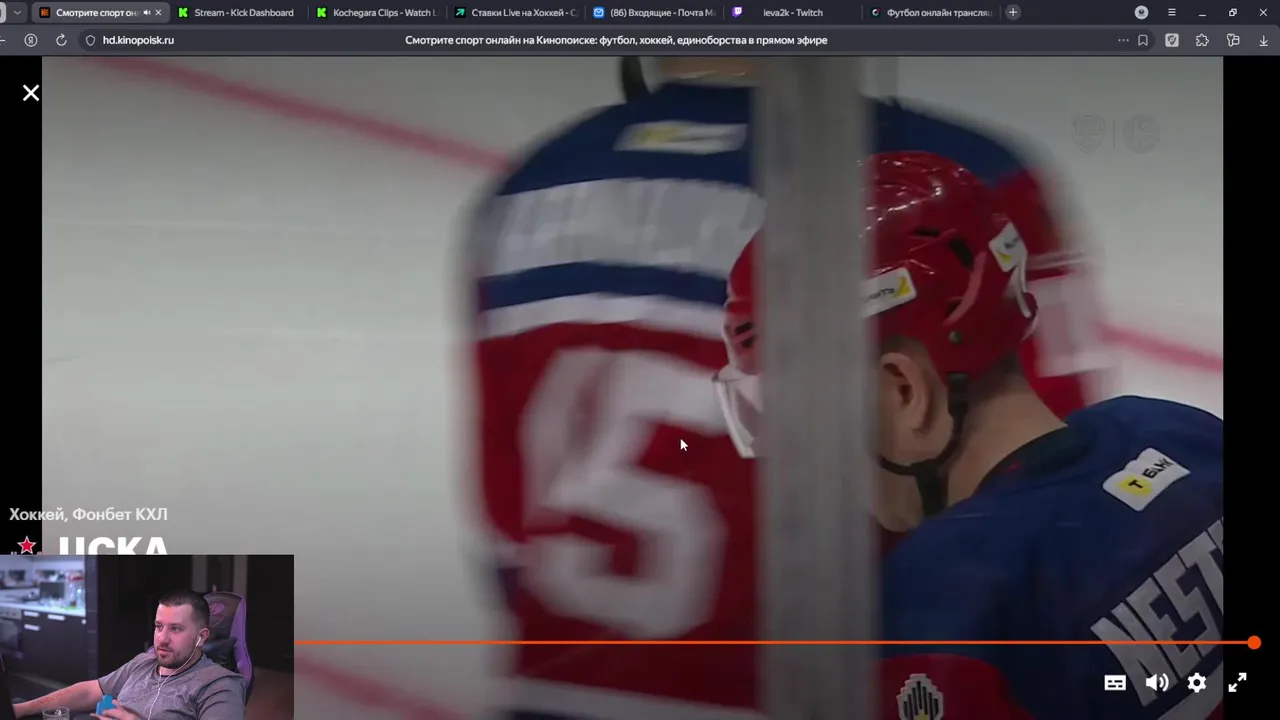Click the page title text in the address bar

point(616,40)
